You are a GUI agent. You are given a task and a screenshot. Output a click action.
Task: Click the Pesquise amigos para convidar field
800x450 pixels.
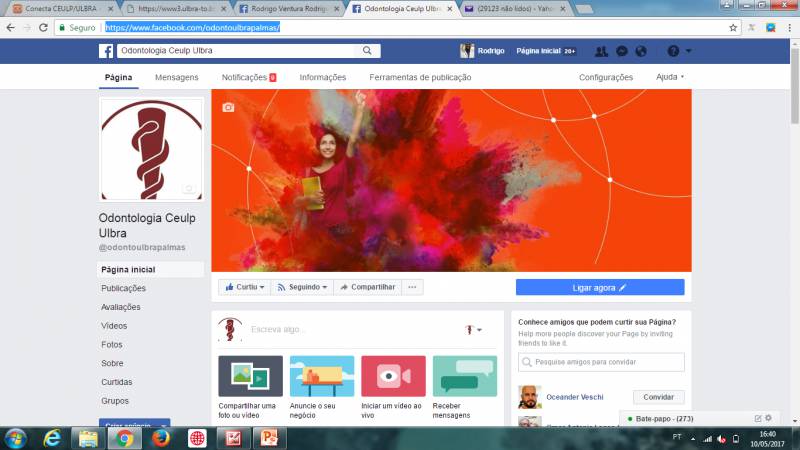[x=601, y=362]
